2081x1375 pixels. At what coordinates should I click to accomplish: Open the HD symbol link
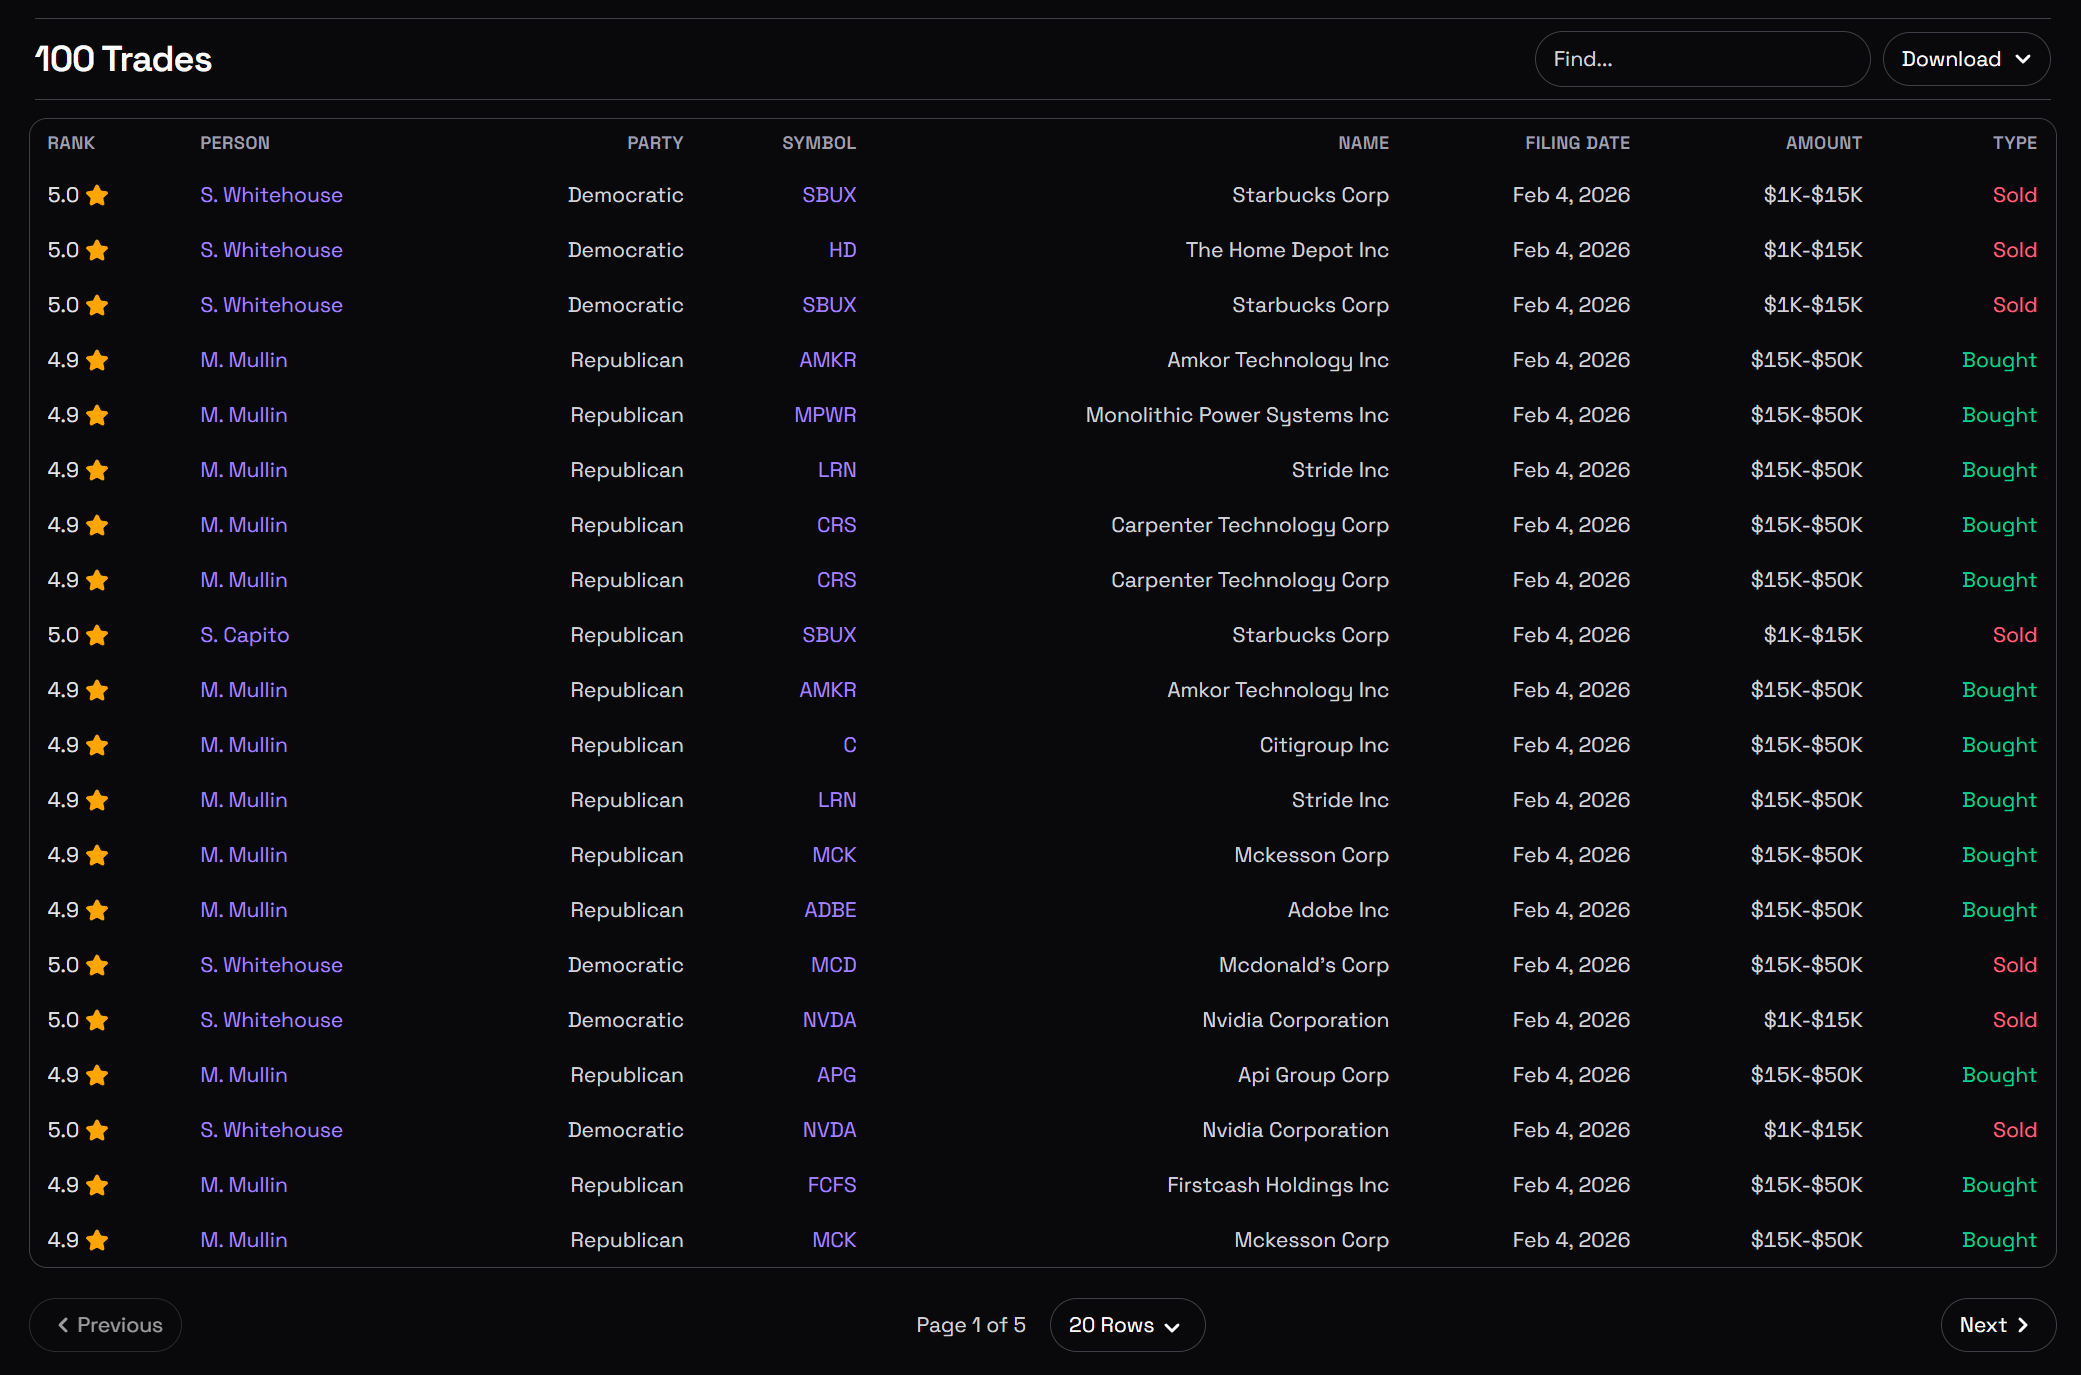click(842, 250)
